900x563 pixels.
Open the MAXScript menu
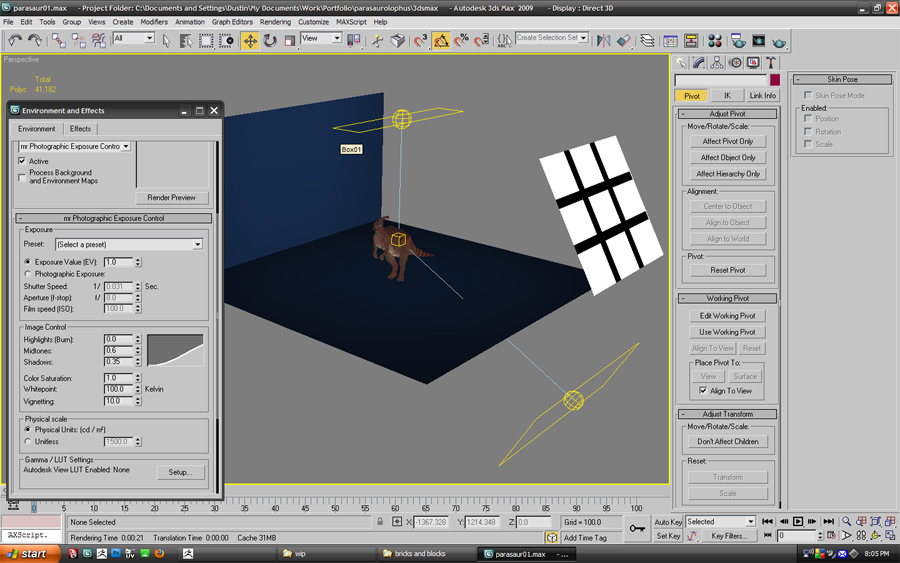[351, 22]
